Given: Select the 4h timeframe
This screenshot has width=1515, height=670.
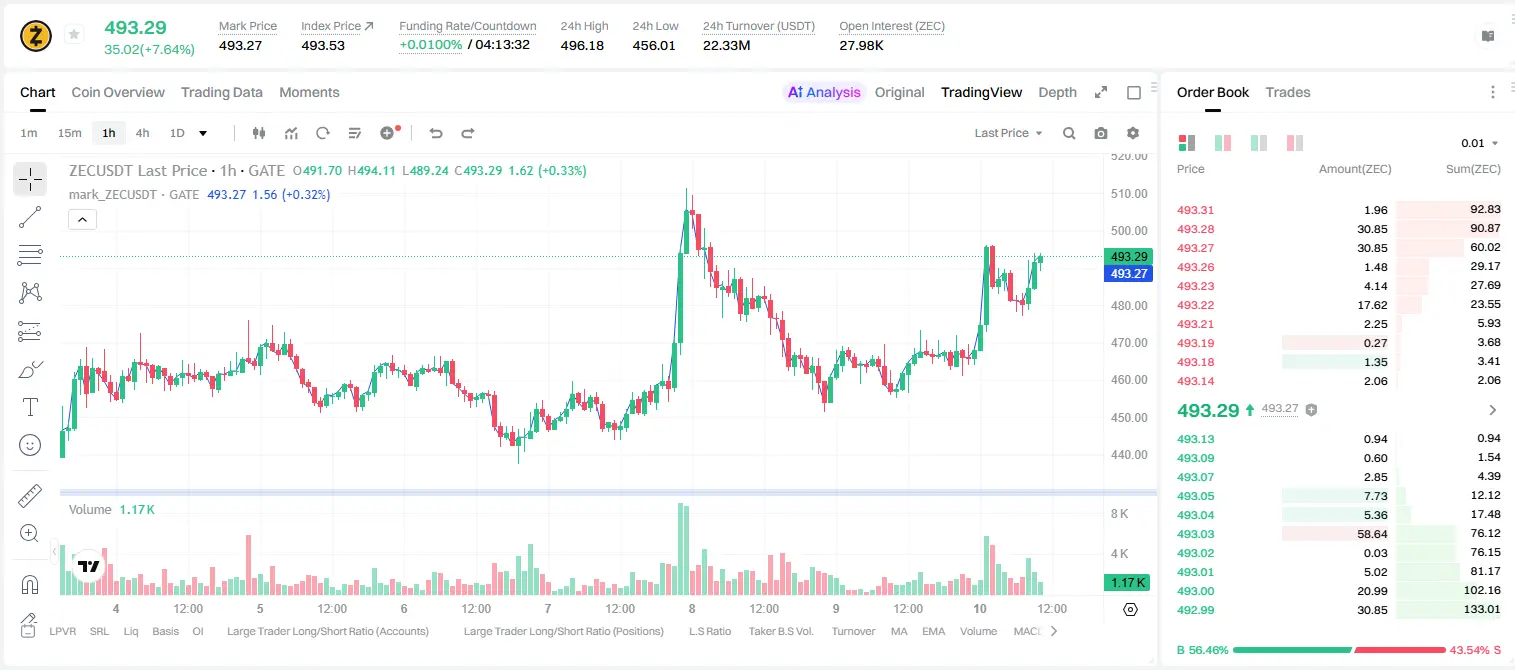Looking at the screenshot, I should coord(143,133).
